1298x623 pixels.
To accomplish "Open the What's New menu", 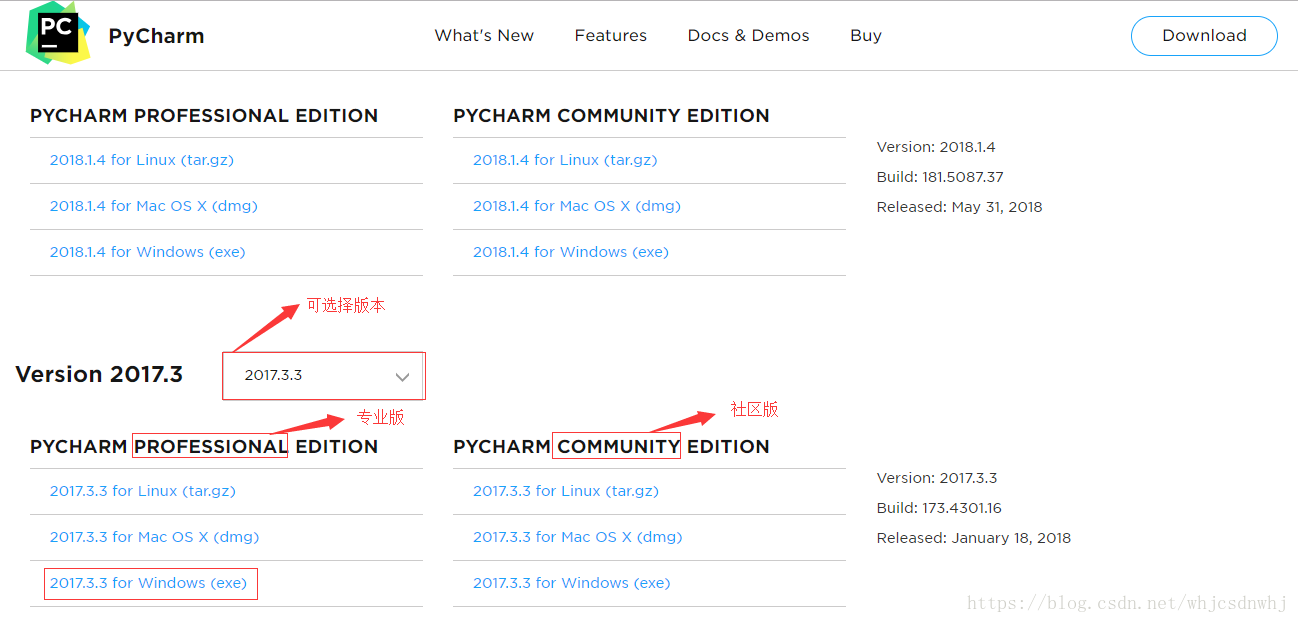I will click(x=484, y=35).
